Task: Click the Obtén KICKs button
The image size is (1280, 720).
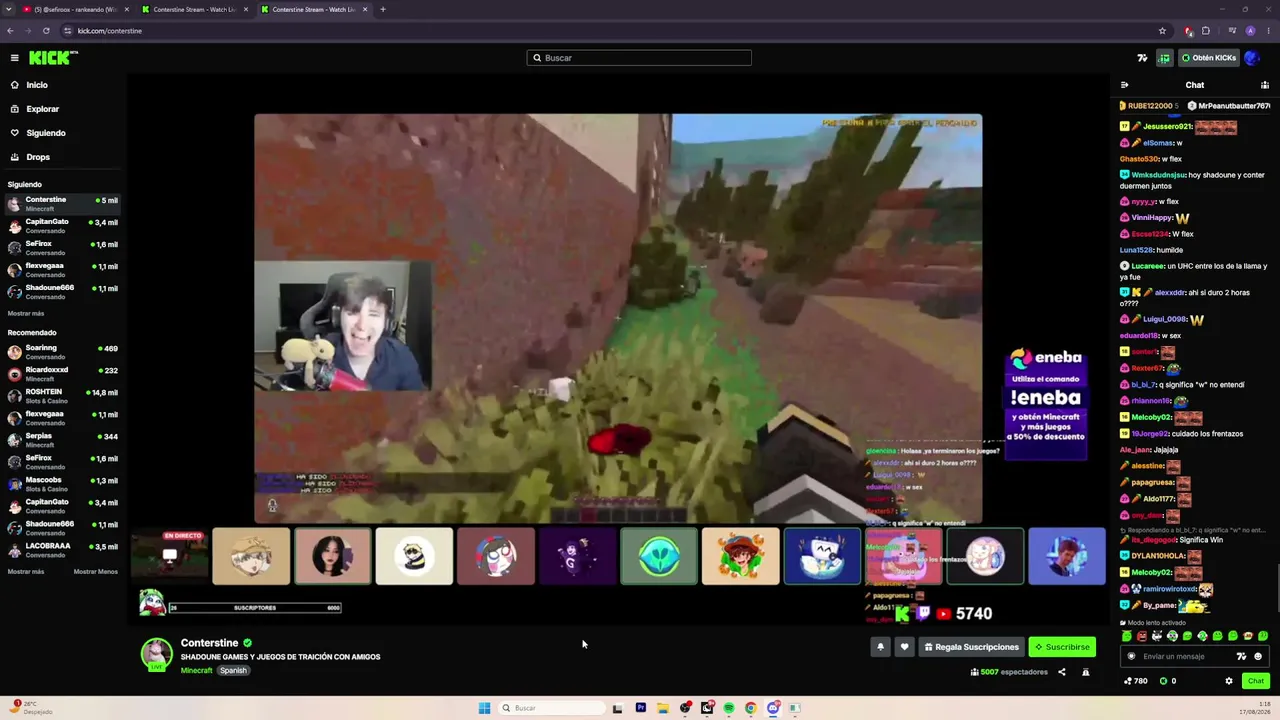Action: point(1209,58)
